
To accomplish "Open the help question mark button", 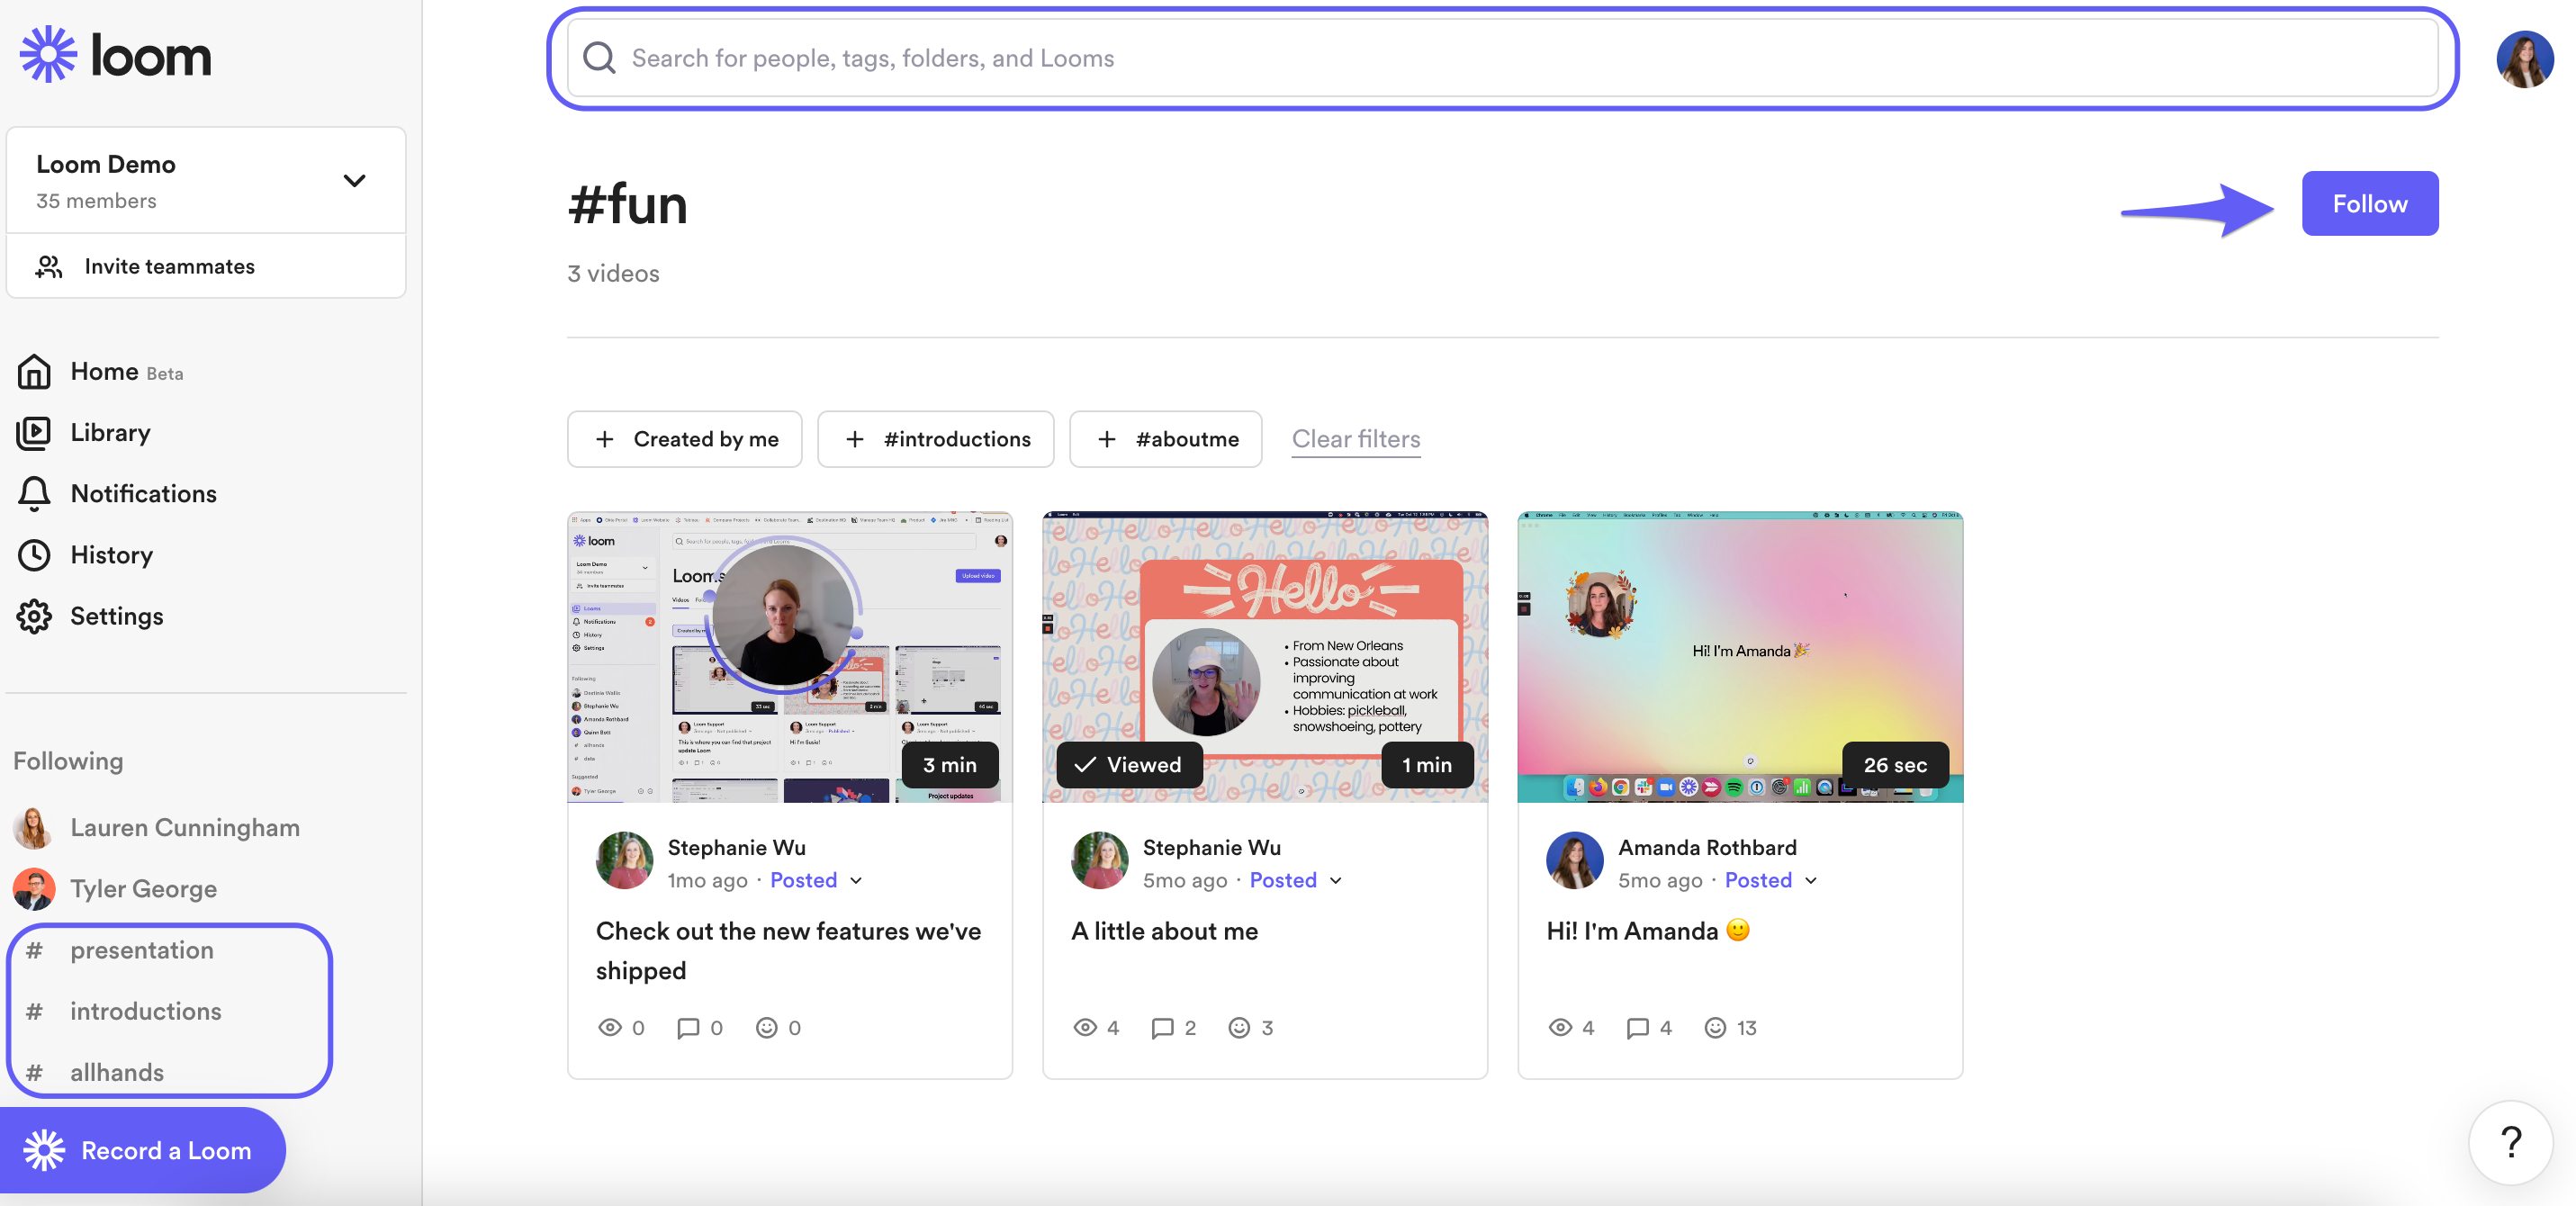I will (x=2510, y=1142).
